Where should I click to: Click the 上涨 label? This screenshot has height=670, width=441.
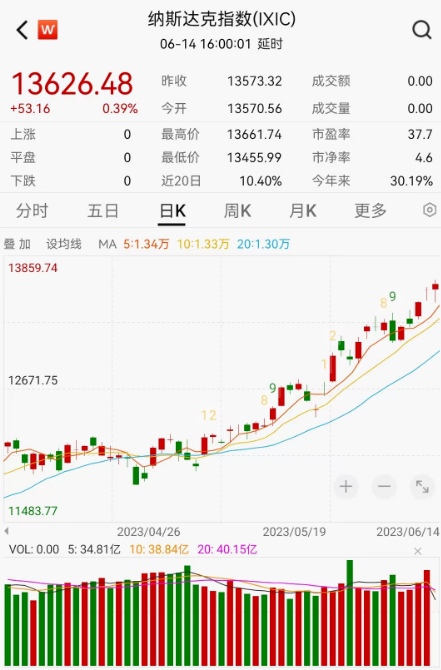click(23, 135)
